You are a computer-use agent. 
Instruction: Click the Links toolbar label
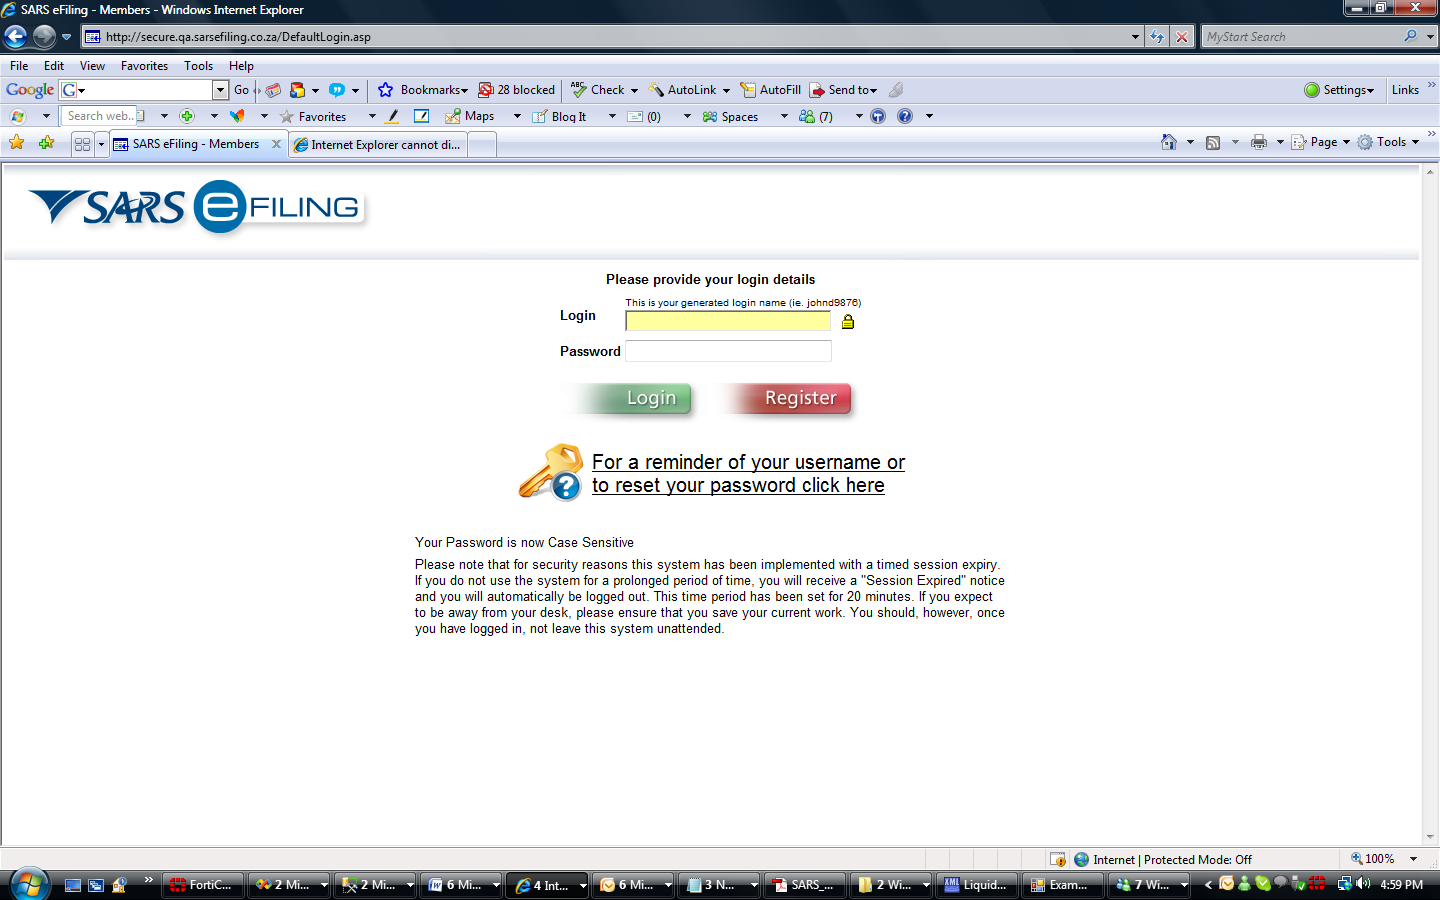[x=1405, y=90]
